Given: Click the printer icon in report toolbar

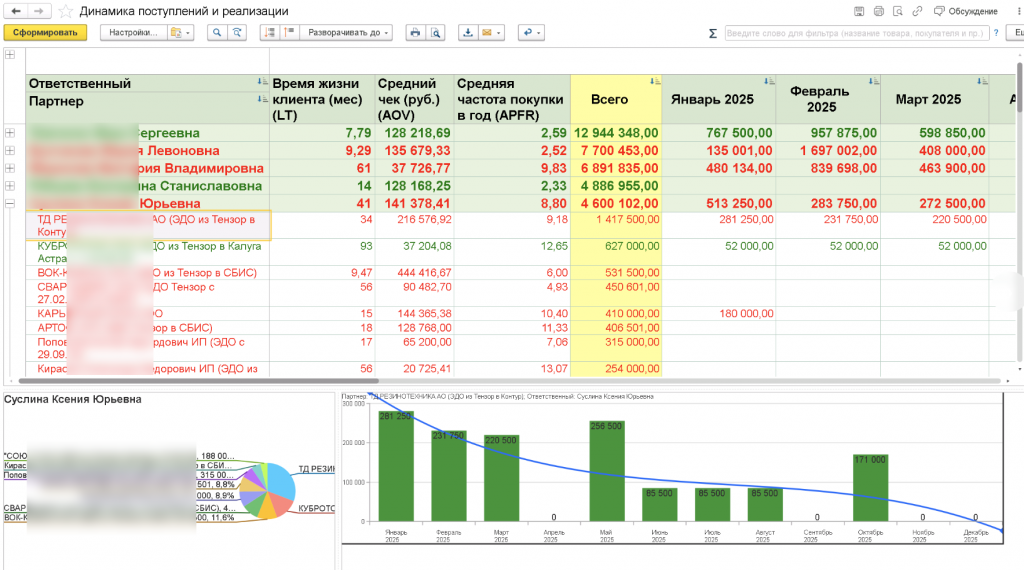Looking at the screenshot, I should [x=415, y=33].
